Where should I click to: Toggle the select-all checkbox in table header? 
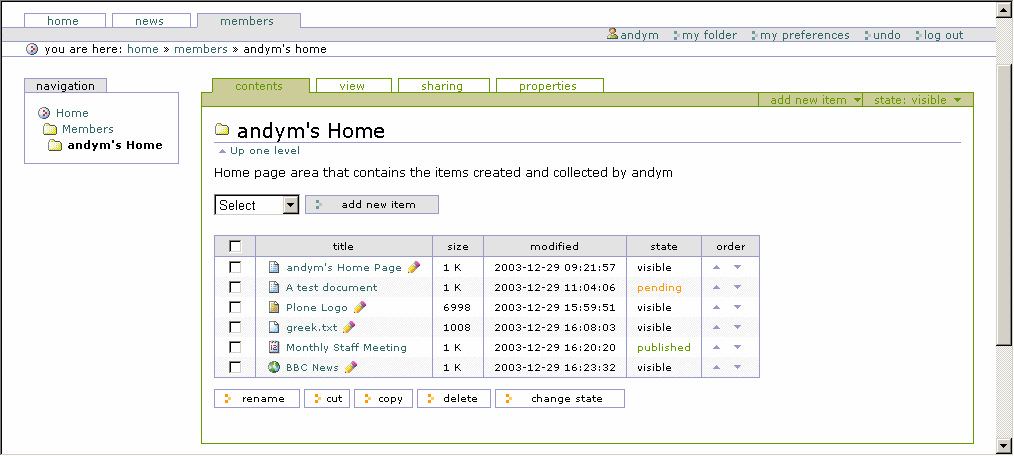click(235, 246)
